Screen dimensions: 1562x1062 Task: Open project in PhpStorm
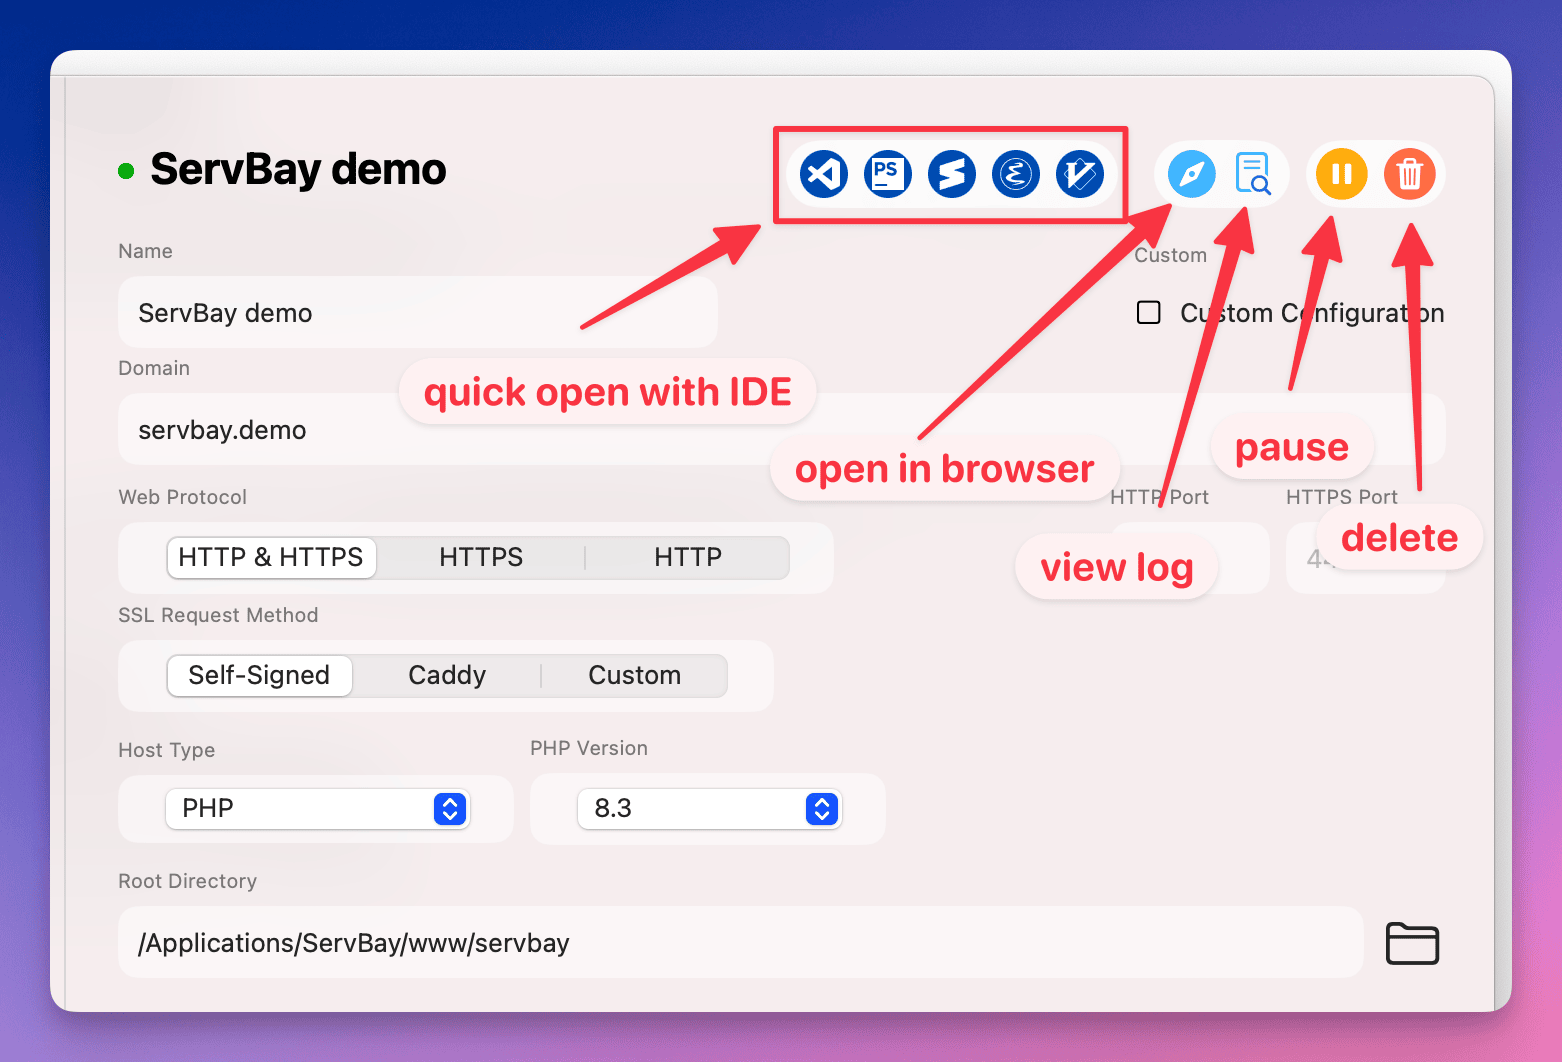click(887, 174)
